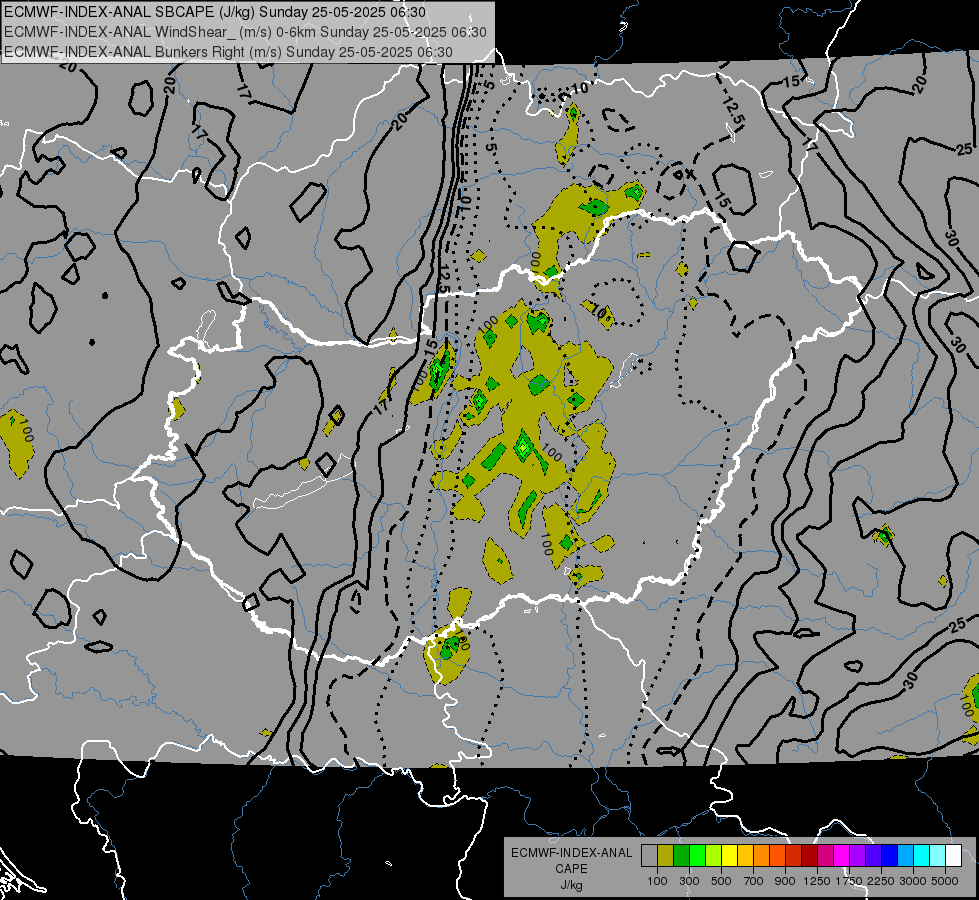This screenshot has height=900, width=979.
Task: Click the J/kg unit in legend box
Action: (x=571, y=885)
